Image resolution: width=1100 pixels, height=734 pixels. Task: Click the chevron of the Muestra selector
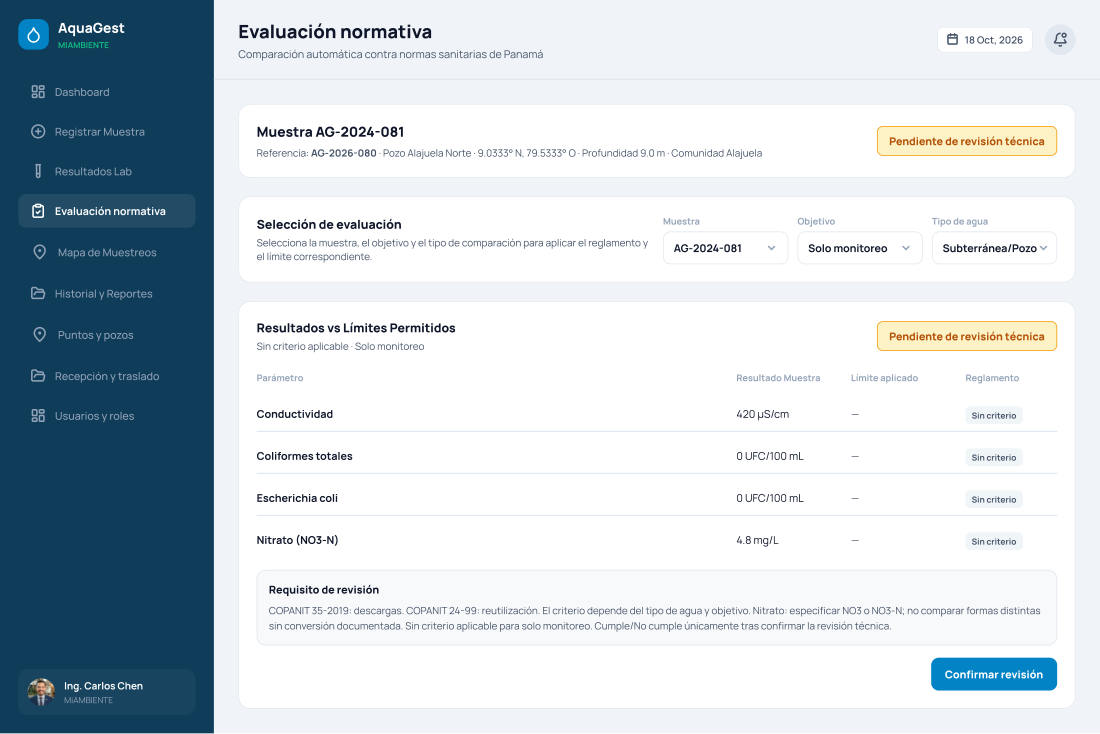pos(771,248)
